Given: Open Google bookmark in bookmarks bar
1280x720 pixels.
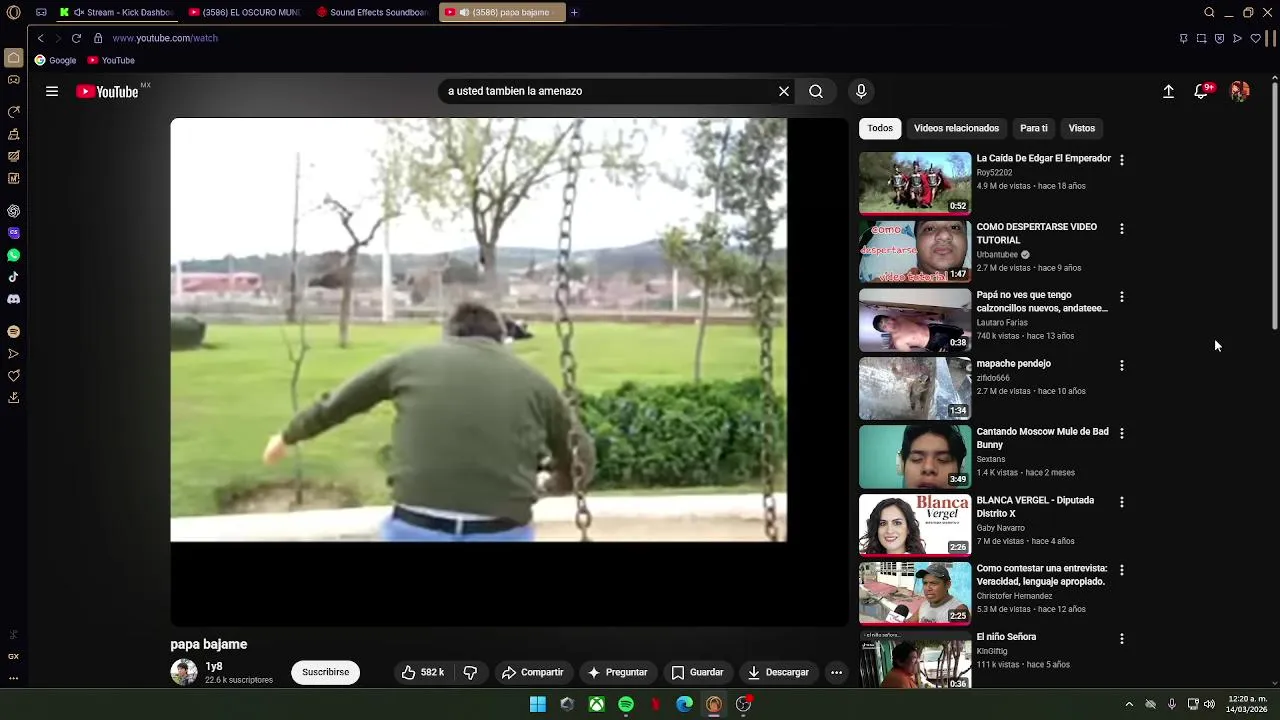Looking at the screenshot, I should 55,60.
